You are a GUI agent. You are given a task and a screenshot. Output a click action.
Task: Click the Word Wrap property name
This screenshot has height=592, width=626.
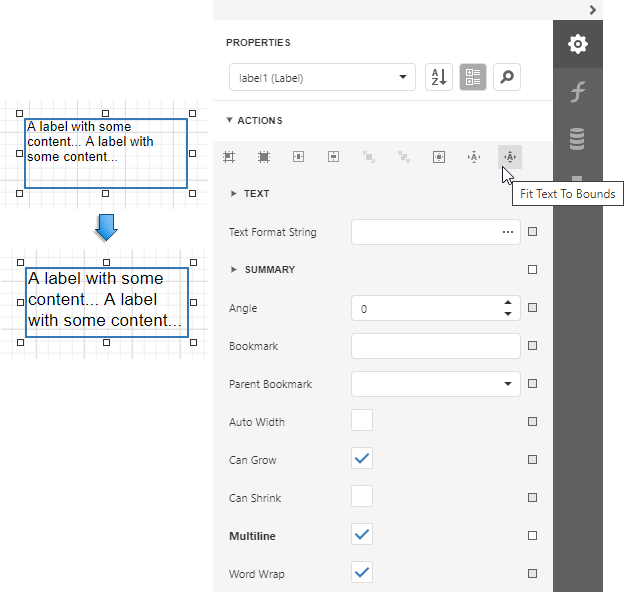(x=257, y=574)
